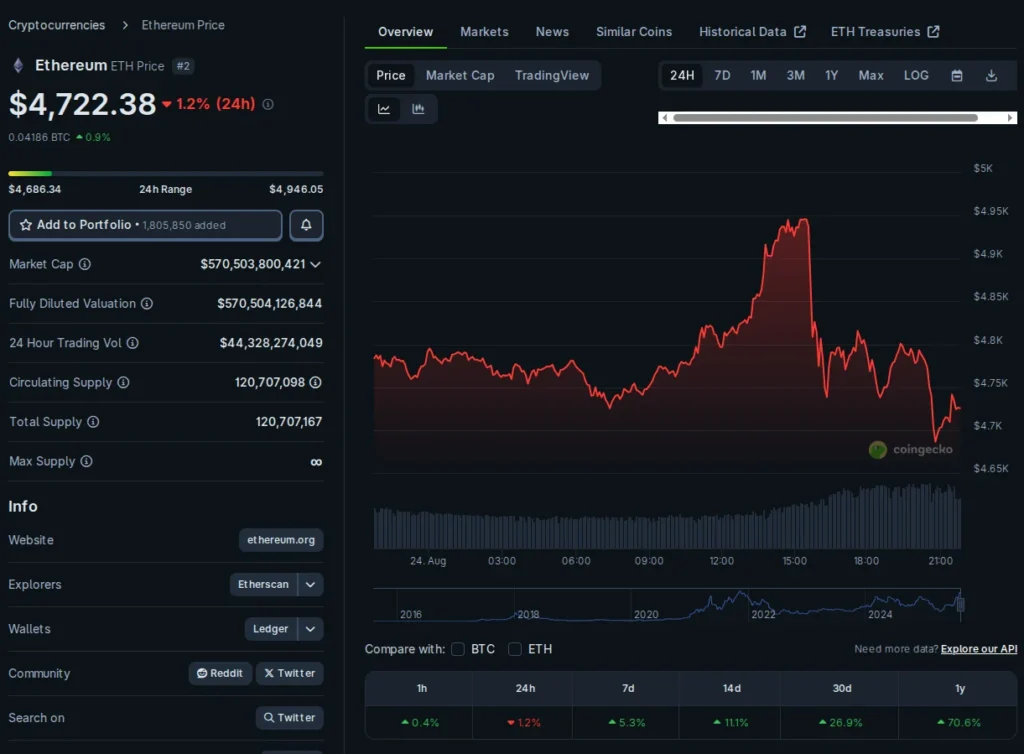Switch chart to Price view
1024x754 pixels.
[x=391, y=76]
